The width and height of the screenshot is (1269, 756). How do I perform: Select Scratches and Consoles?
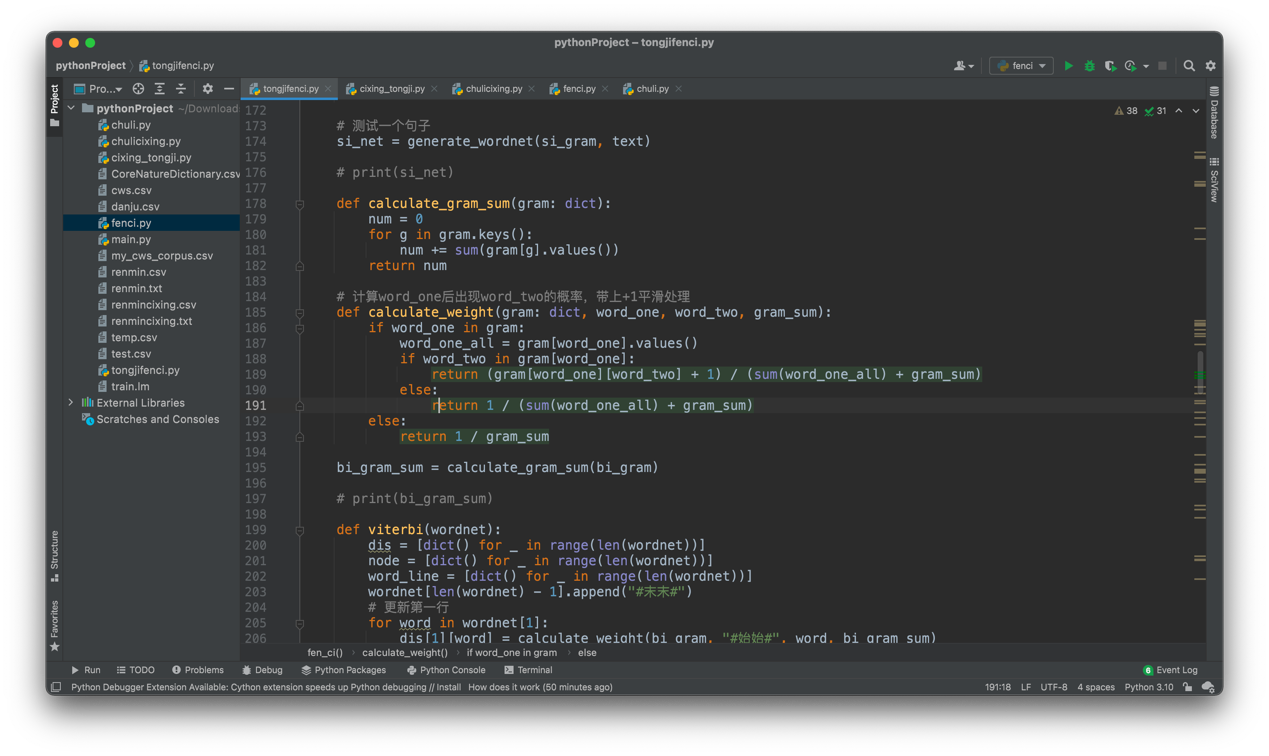tap(157, 419)
